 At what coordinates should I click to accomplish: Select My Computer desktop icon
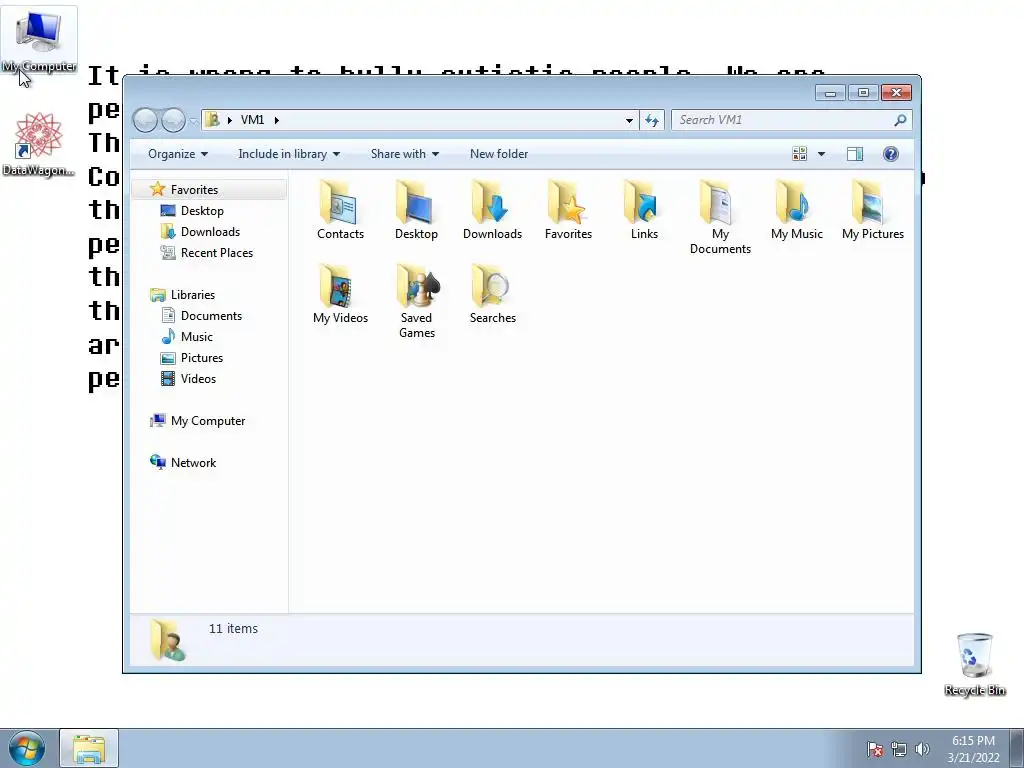[x=39, y=41]
